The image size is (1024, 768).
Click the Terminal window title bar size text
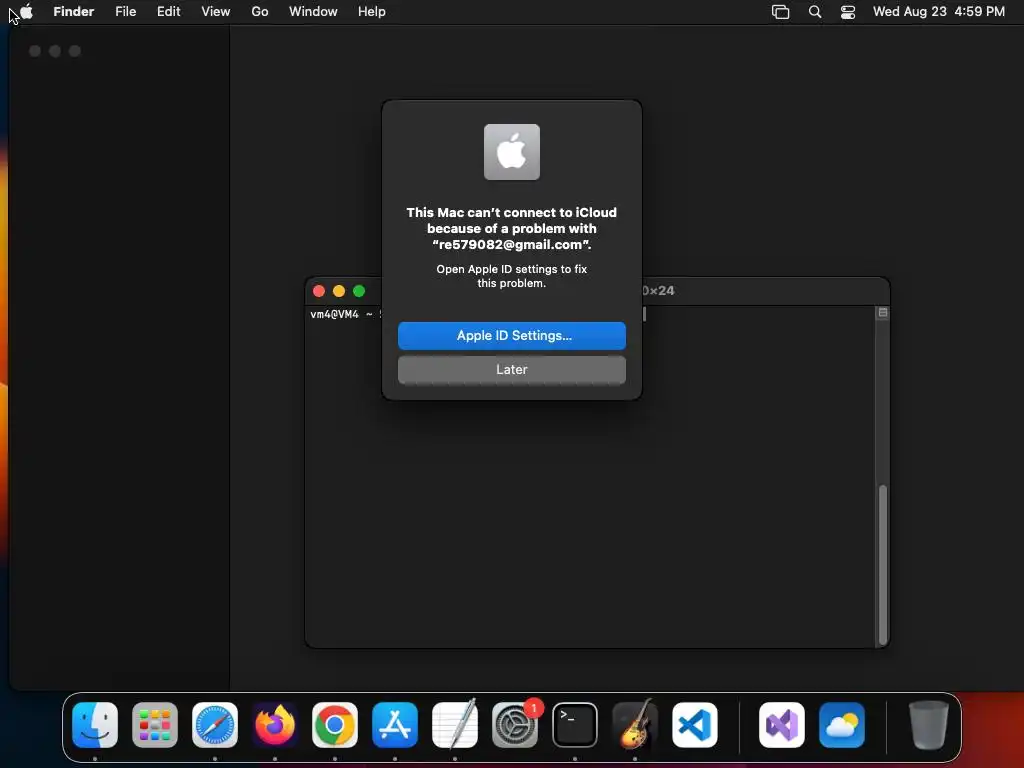[658, 291]
